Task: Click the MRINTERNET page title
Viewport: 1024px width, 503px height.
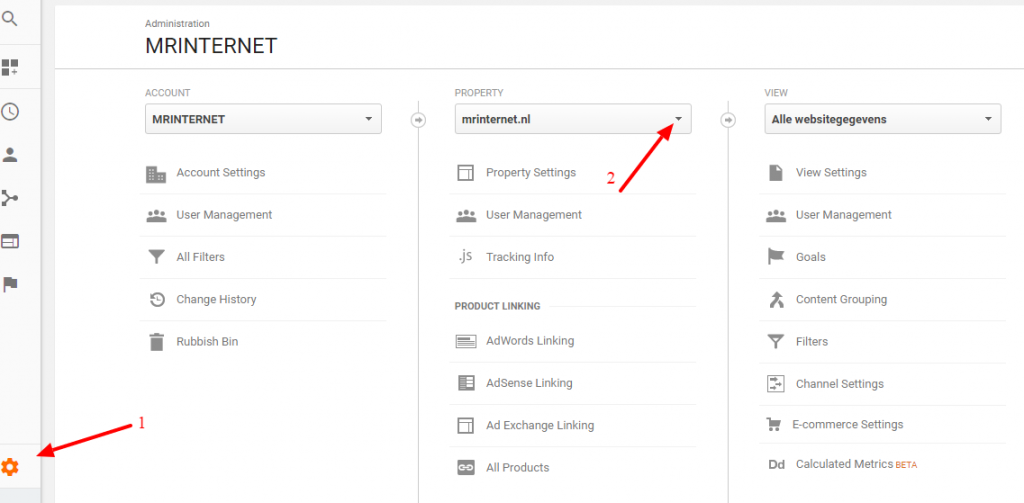Action: 211,46
